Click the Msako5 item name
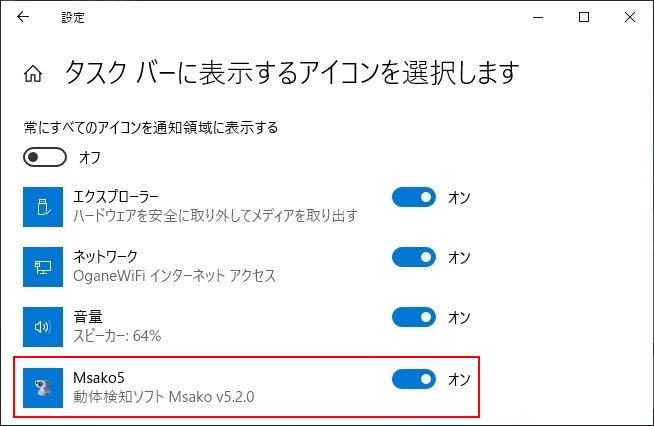This screenshot has height=426, width=654. click(97, 377)
